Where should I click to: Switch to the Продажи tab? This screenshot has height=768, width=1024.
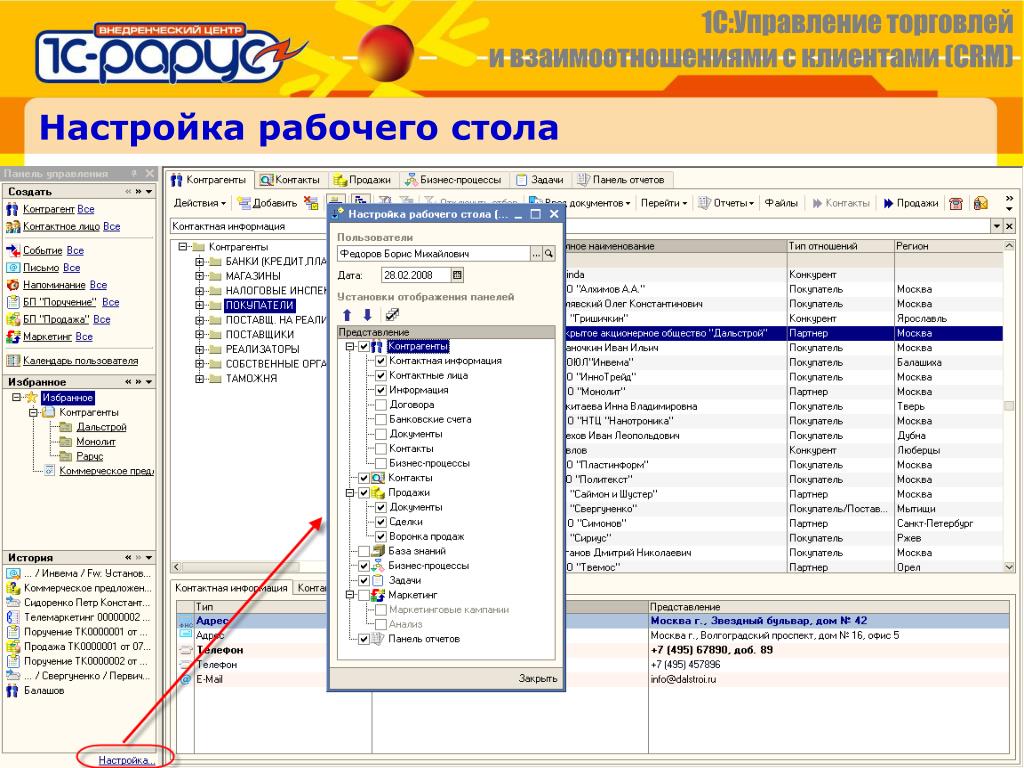click(x=362, y=180)
